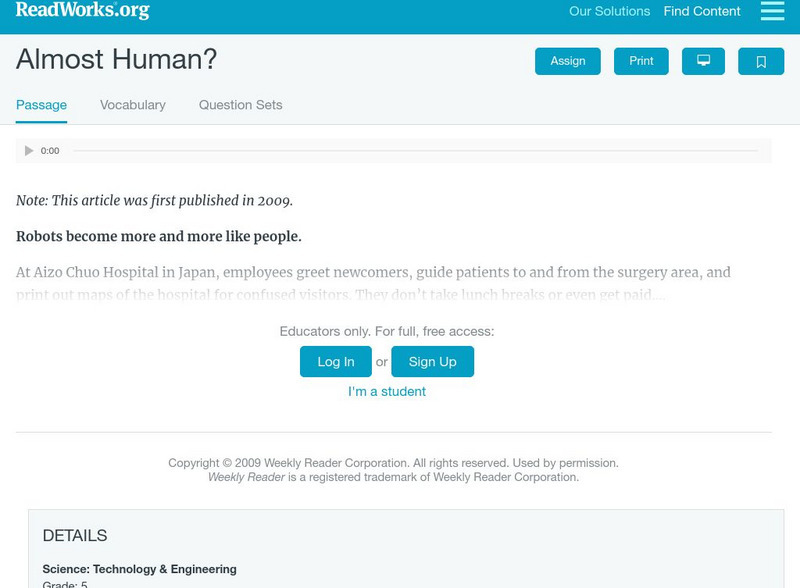Click the Log In button

pos(336,362)
